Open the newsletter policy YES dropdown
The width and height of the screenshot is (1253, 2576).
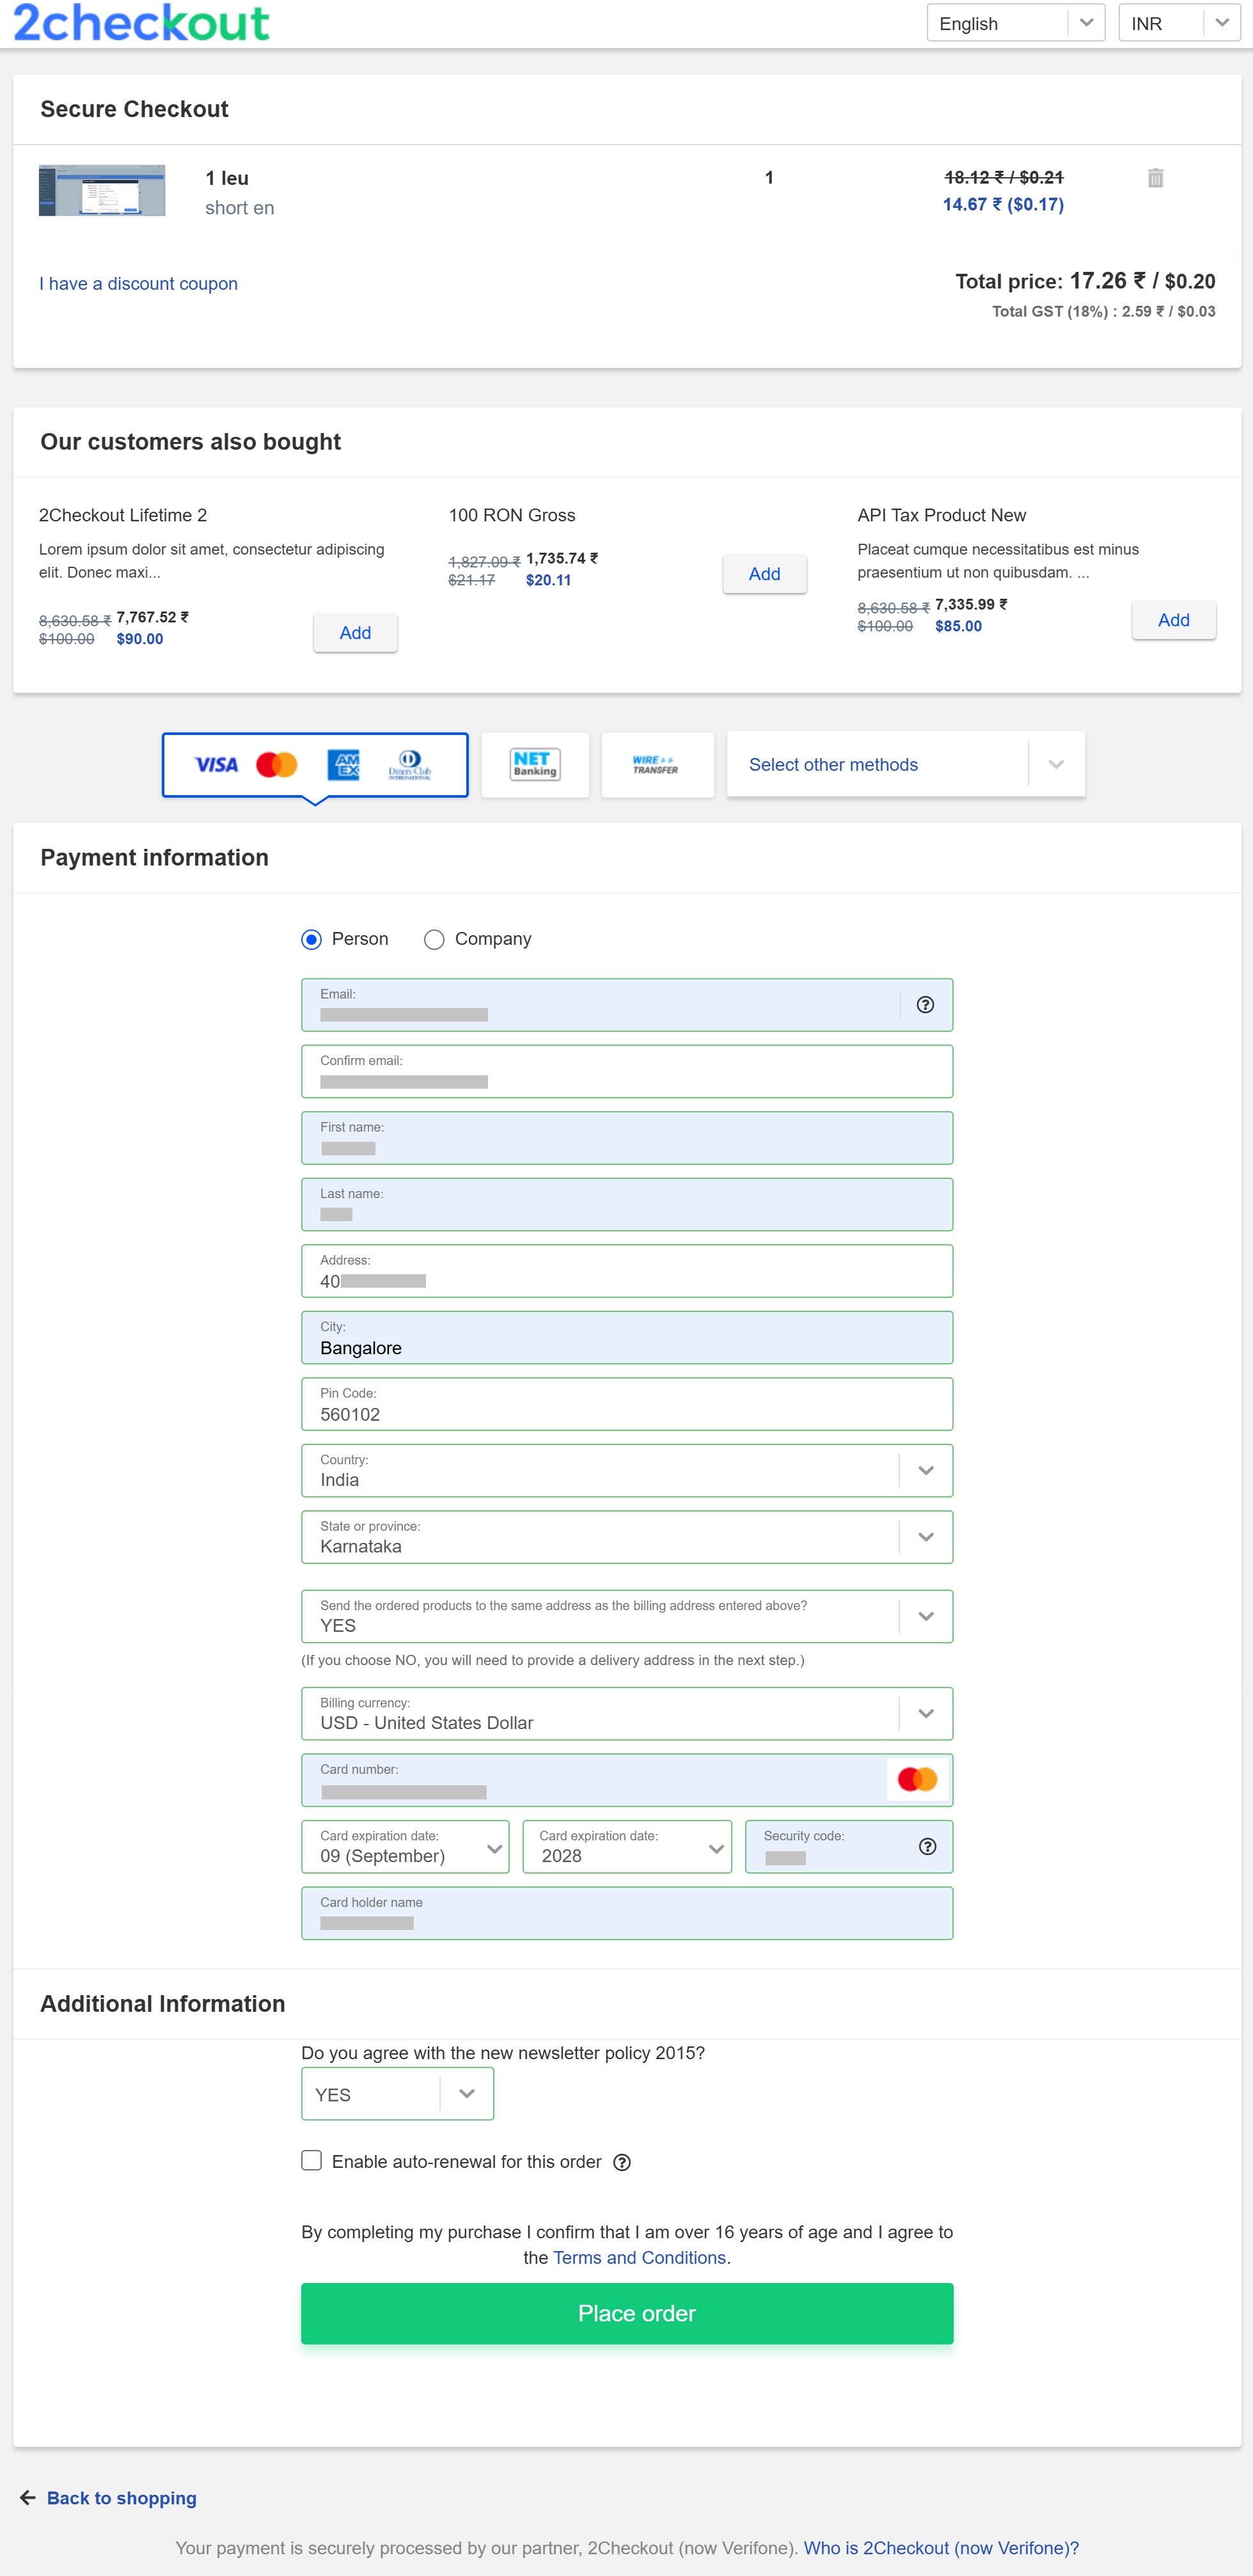397,2094
